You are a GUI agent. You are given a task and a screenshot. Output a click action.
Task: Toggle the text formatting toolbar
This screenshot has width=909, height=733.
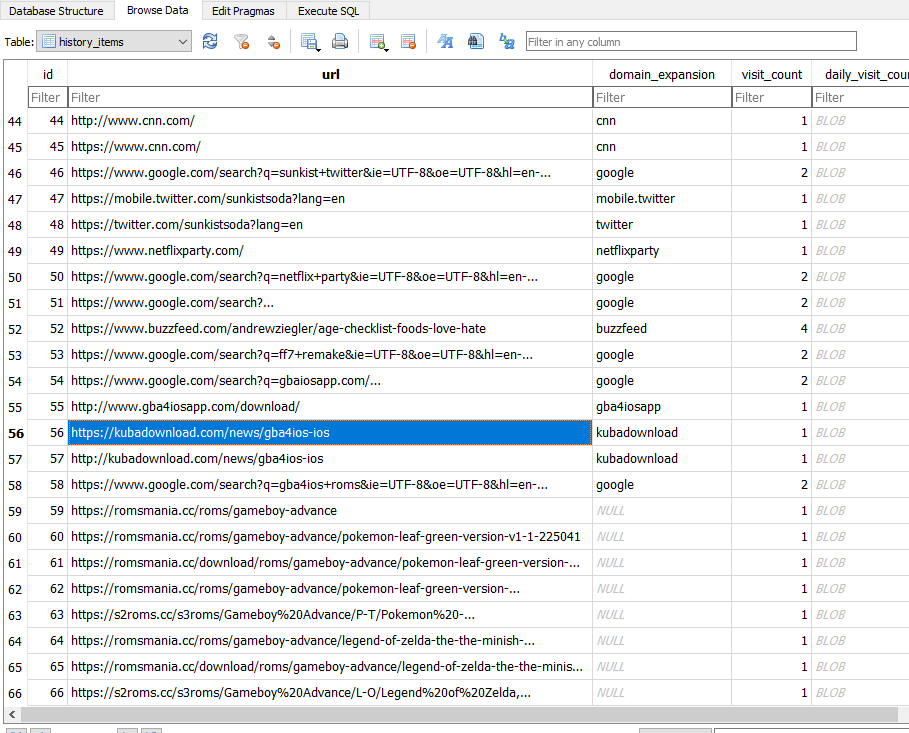(446, 41)
